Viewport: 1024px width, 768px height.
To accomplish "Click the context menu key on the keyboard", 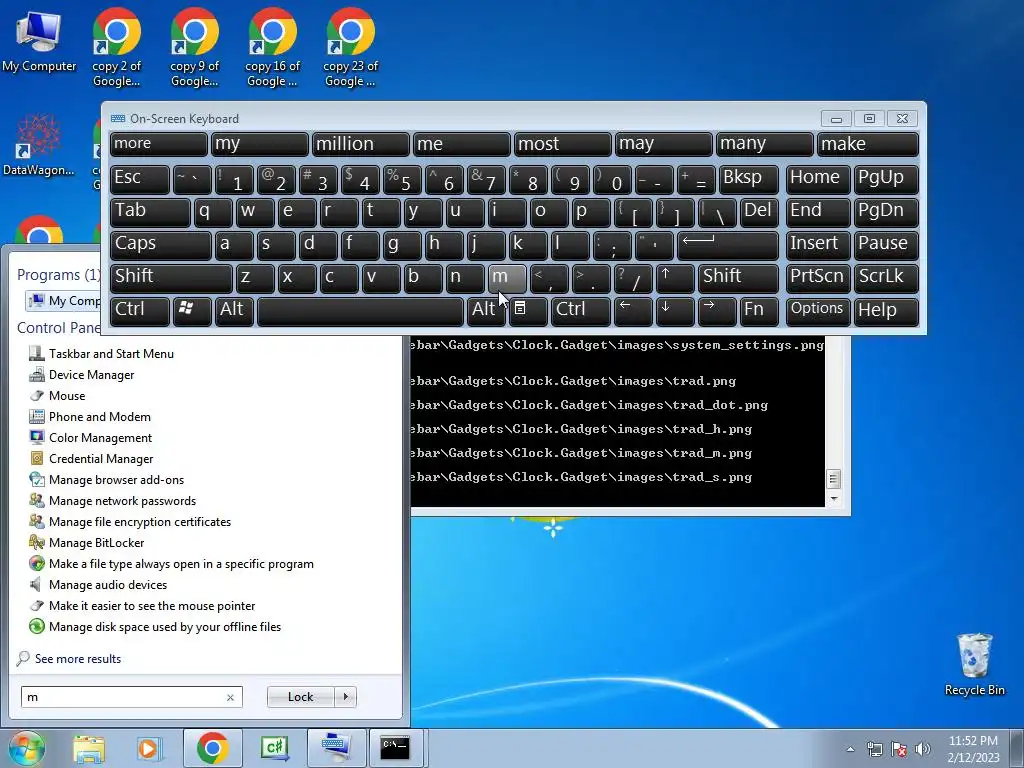I will (527, 311).
